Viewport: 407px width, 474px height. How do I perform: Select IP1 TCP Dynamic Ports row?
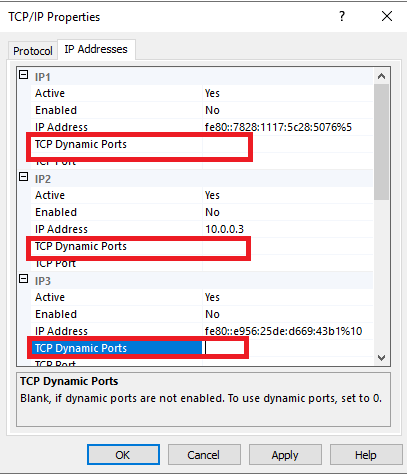202,144
